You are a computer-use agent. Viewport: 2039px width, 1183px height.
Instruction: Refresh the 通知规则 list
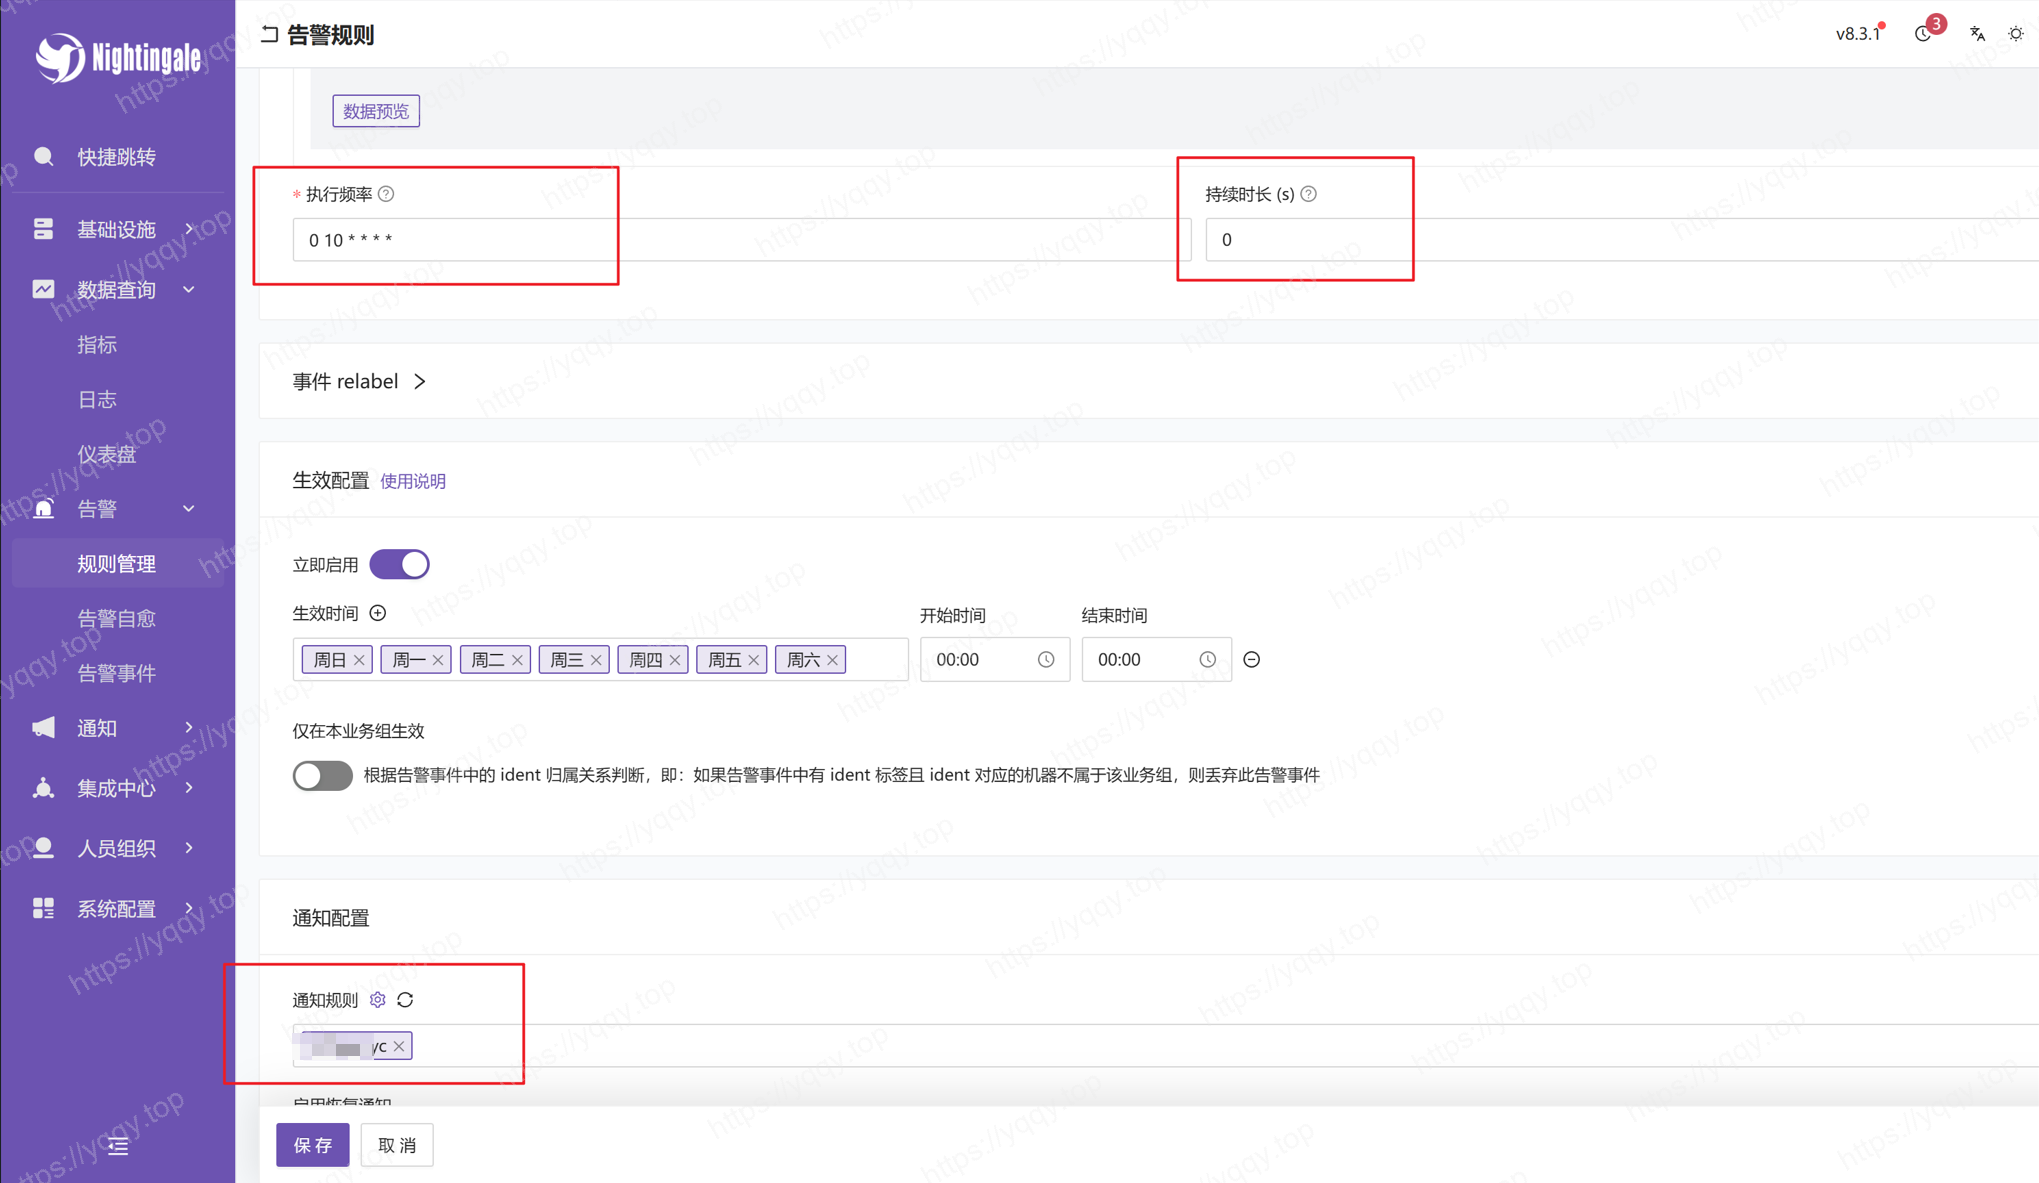[405, 1000]
